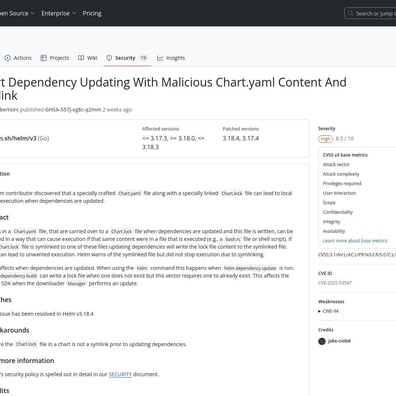Screen dimensions: 396x396
Task: Click the Projects table icon
Action: (43, 58)
